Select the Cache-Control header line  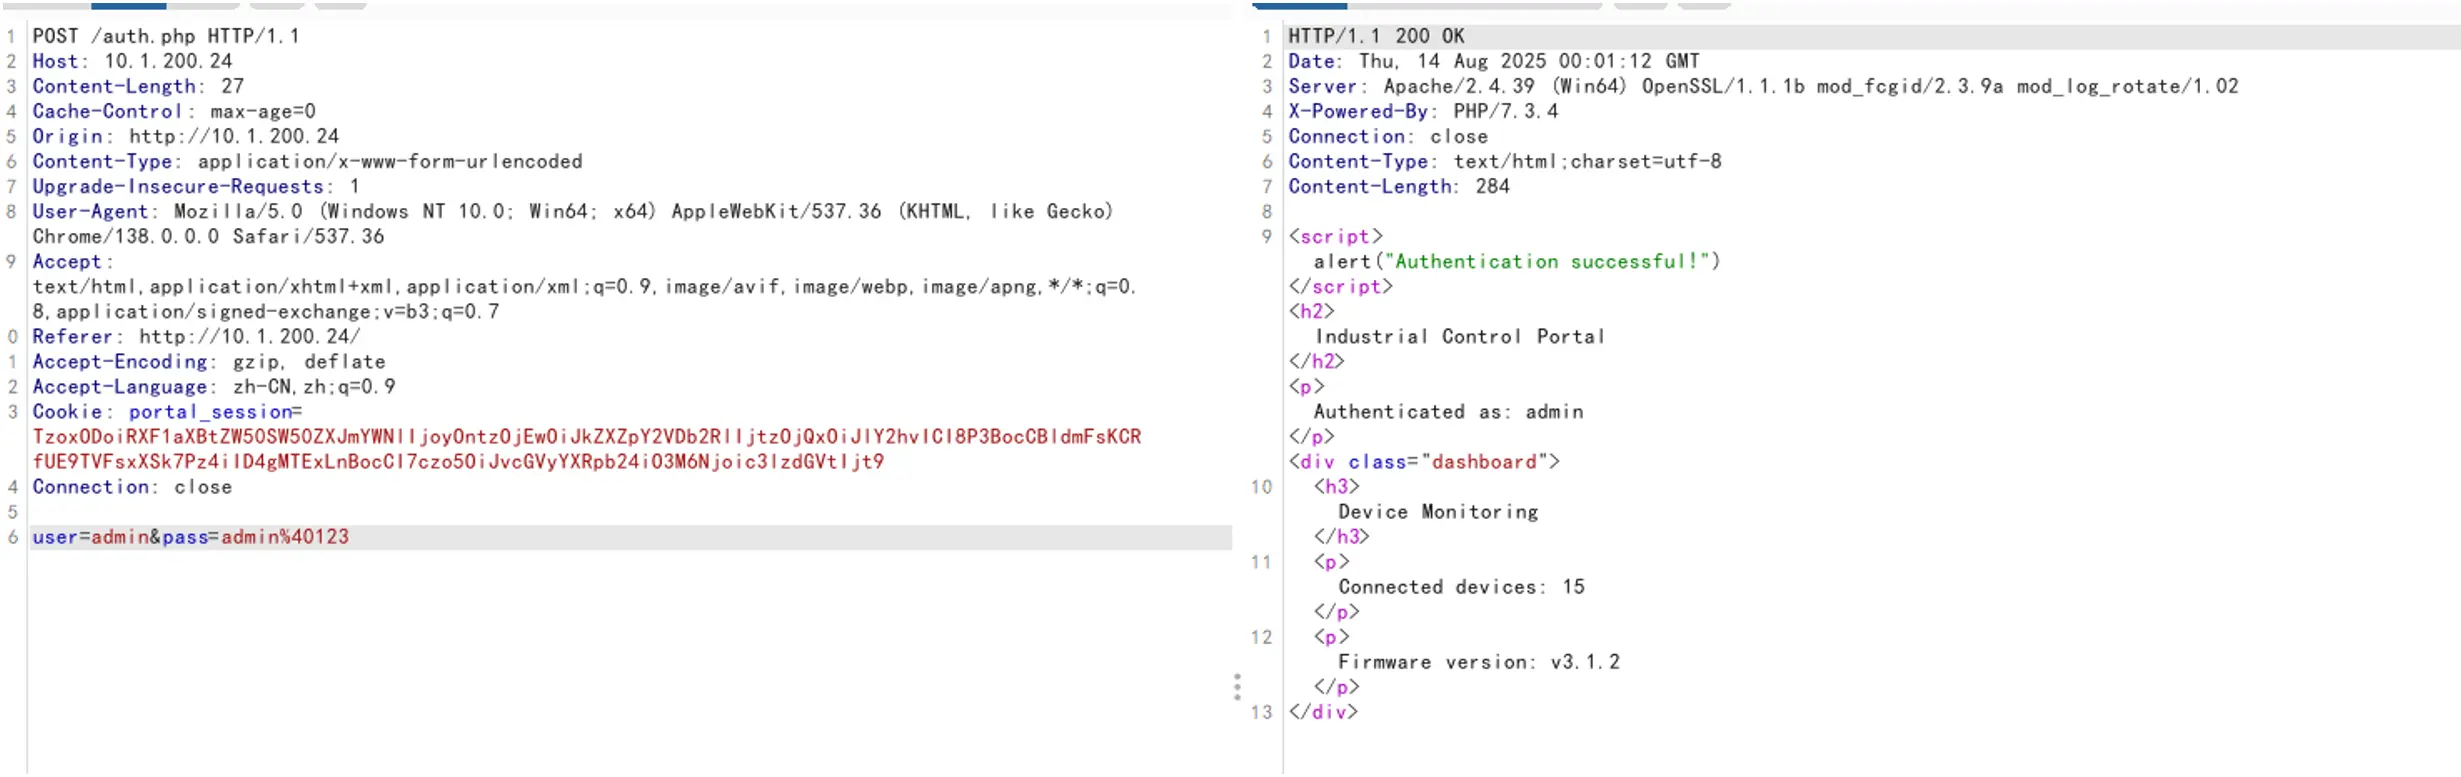(173, 111)
